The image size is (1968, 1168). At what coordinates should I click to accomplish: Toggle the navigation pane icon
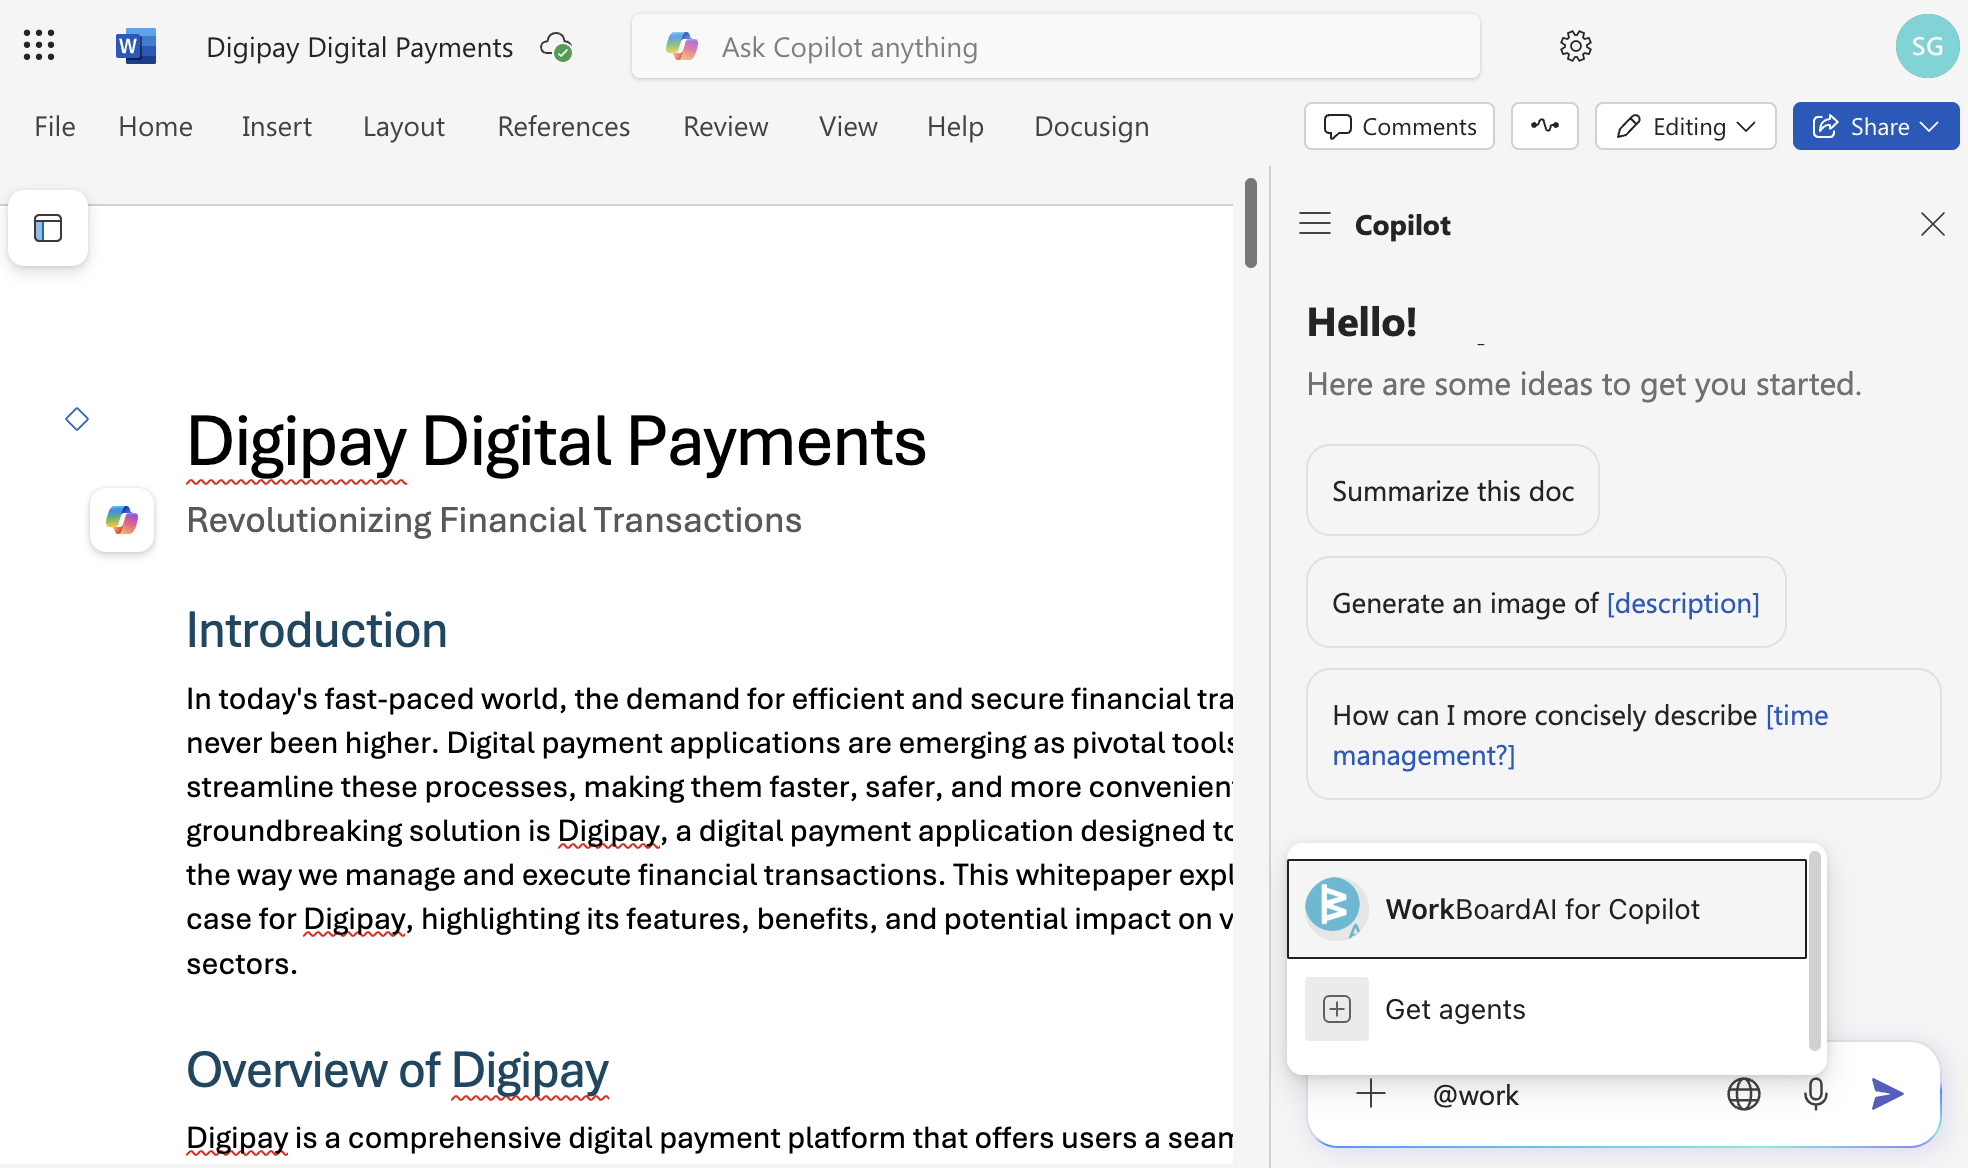tap(48, 228)
